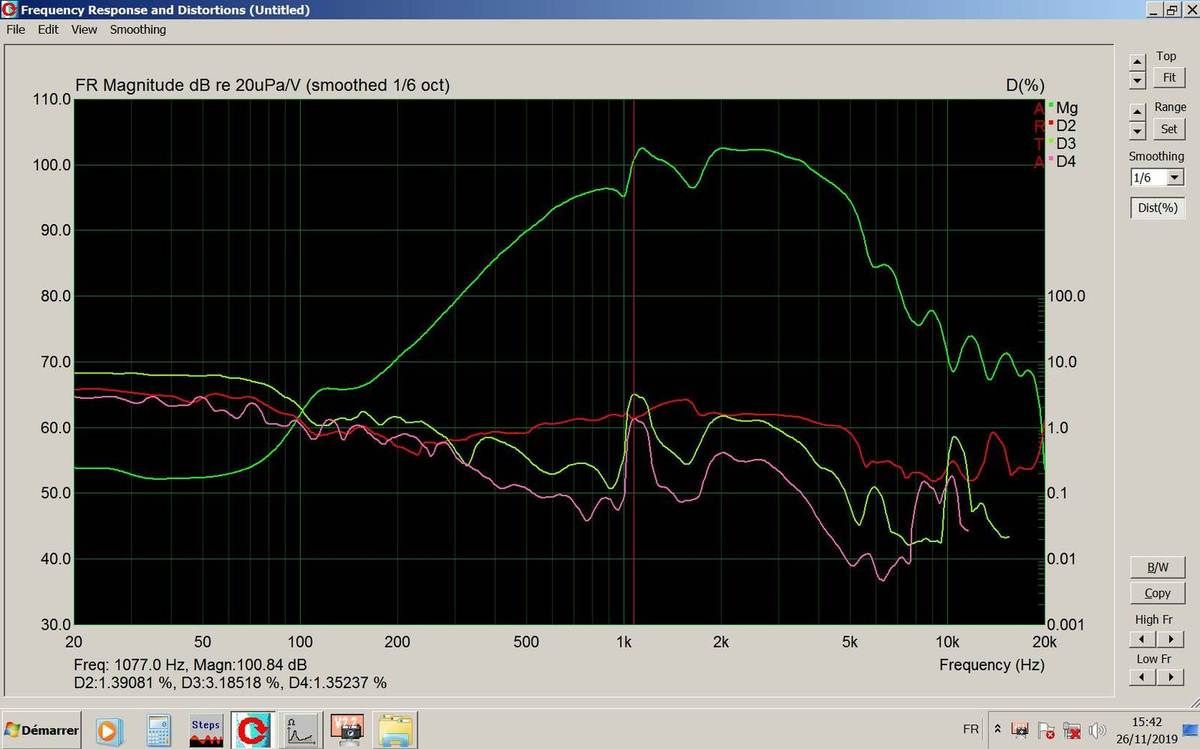This screenshot has width=1200, height=749.
Task: Open the Steps application taskbar icon
Action: tap(206, 730)
